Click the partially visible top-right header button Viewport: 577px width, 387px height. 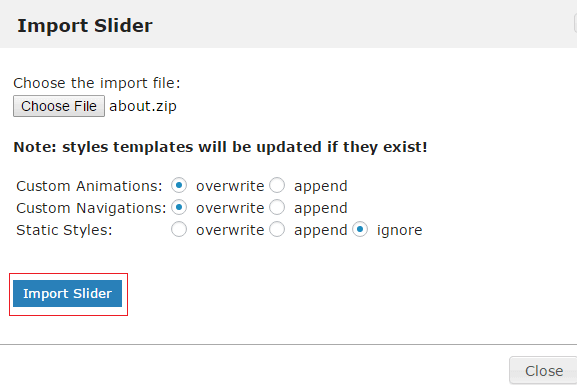pyautogui.click(x=575, y=23)
